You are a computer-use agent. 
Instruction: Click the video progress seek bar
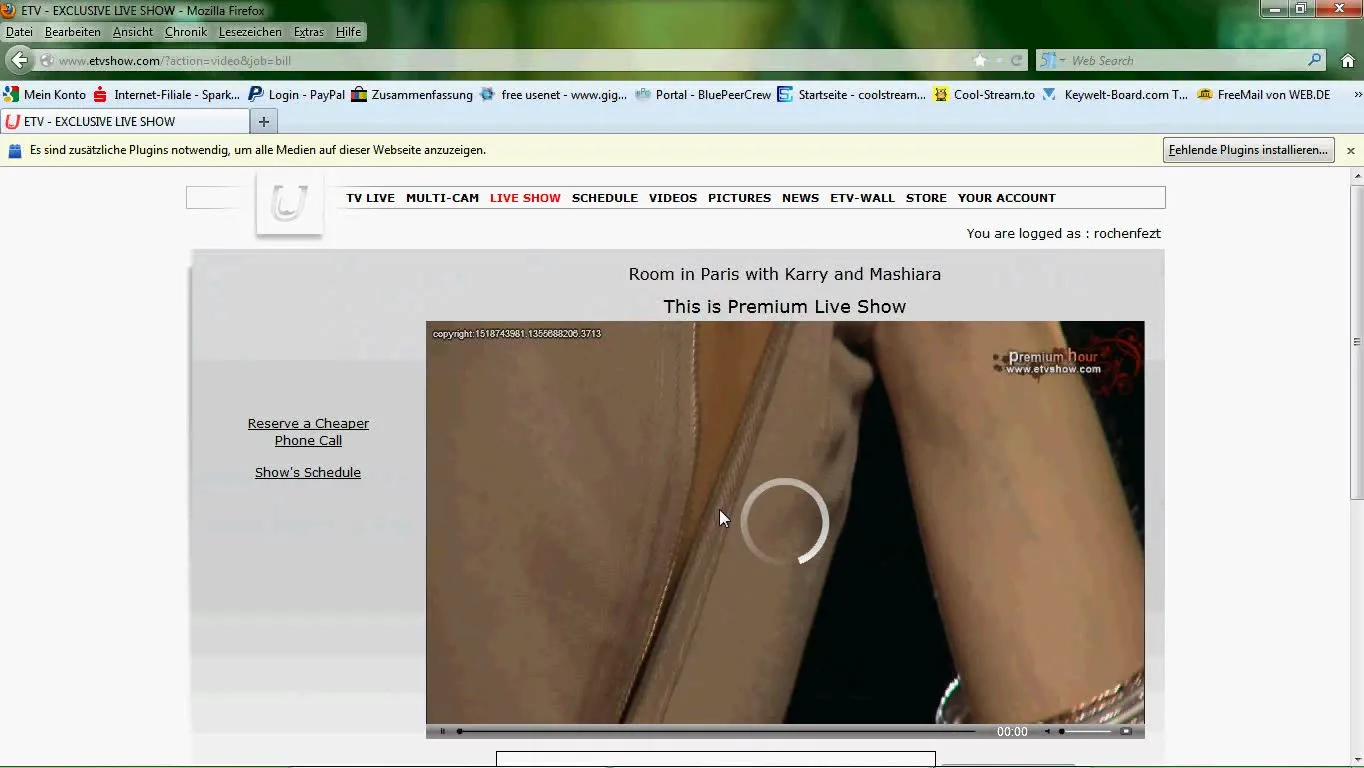pyautogui.click(x=715, y=731)
